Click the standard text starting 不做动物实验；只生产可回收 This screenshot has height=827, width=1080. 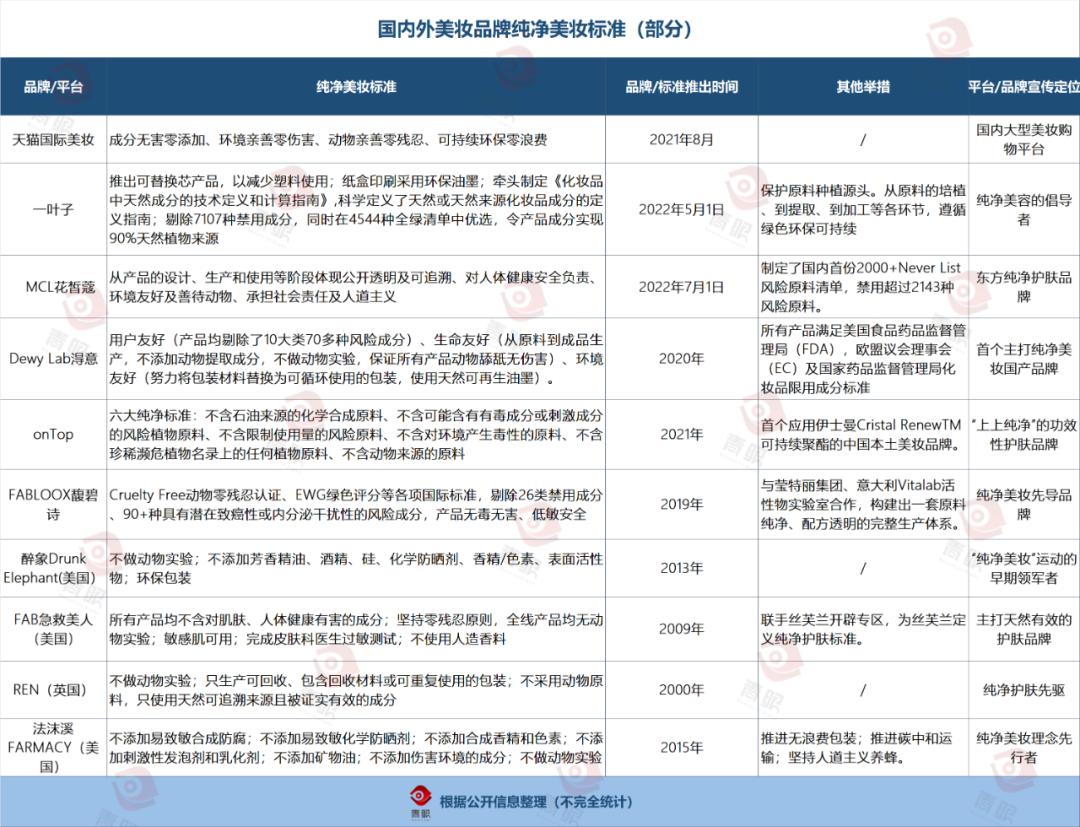coord(356,690)
